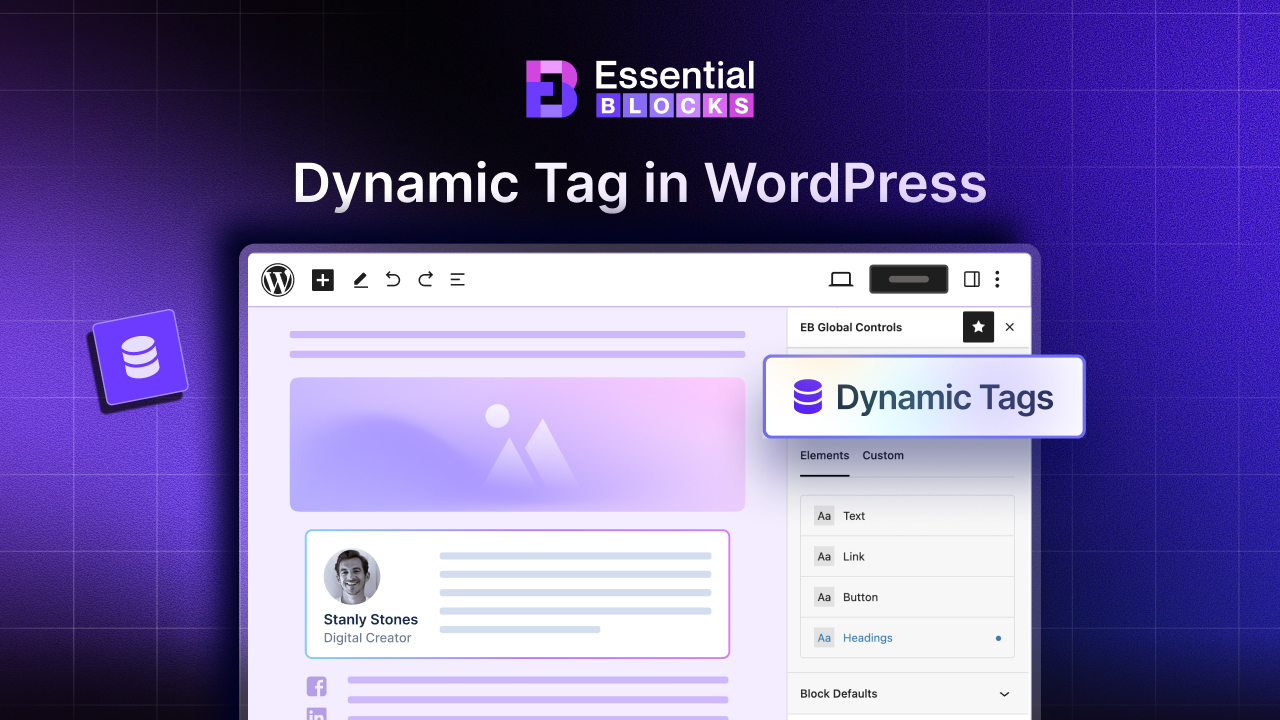Switch the laptop preview device icon
This screenshot has height=720, width=1280.
click(841, 280)
